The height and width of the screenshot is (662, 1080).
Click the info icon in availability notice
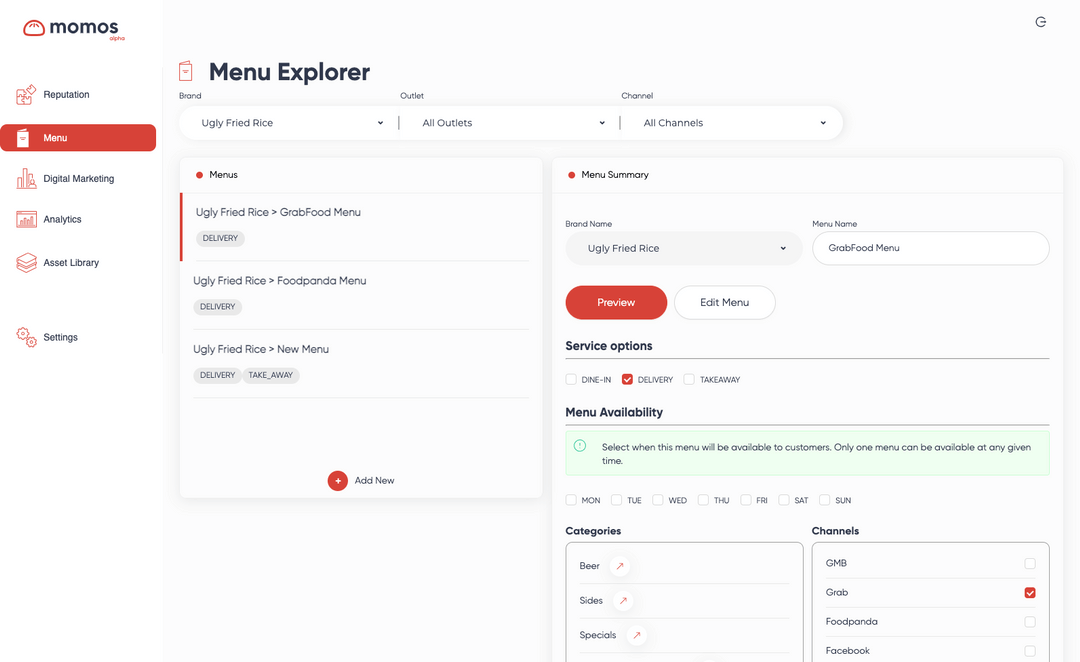(580, 446)
